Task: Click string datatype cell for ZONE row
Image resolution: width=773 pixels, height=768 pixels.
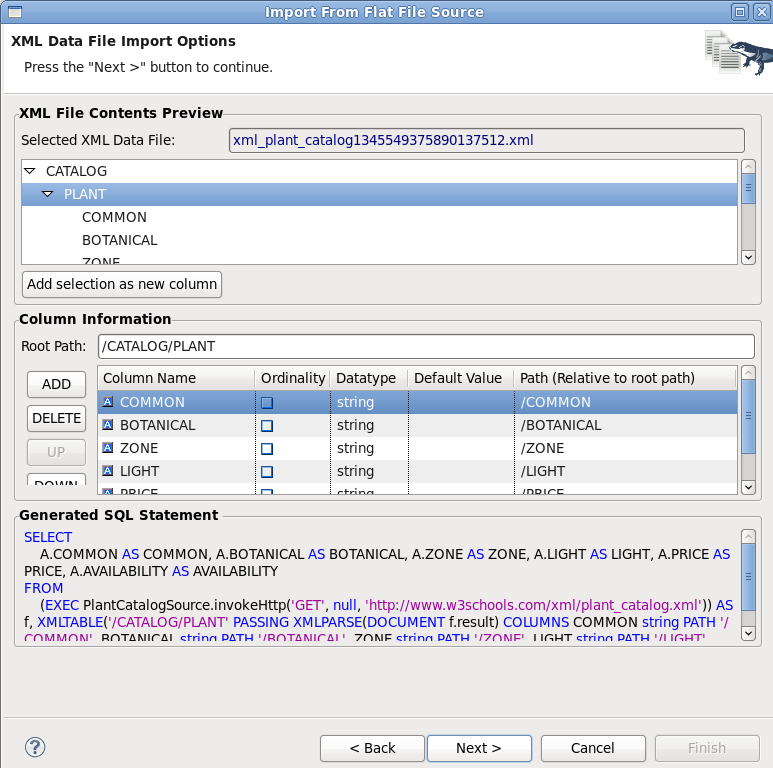Action: click(x=369, y=448)
